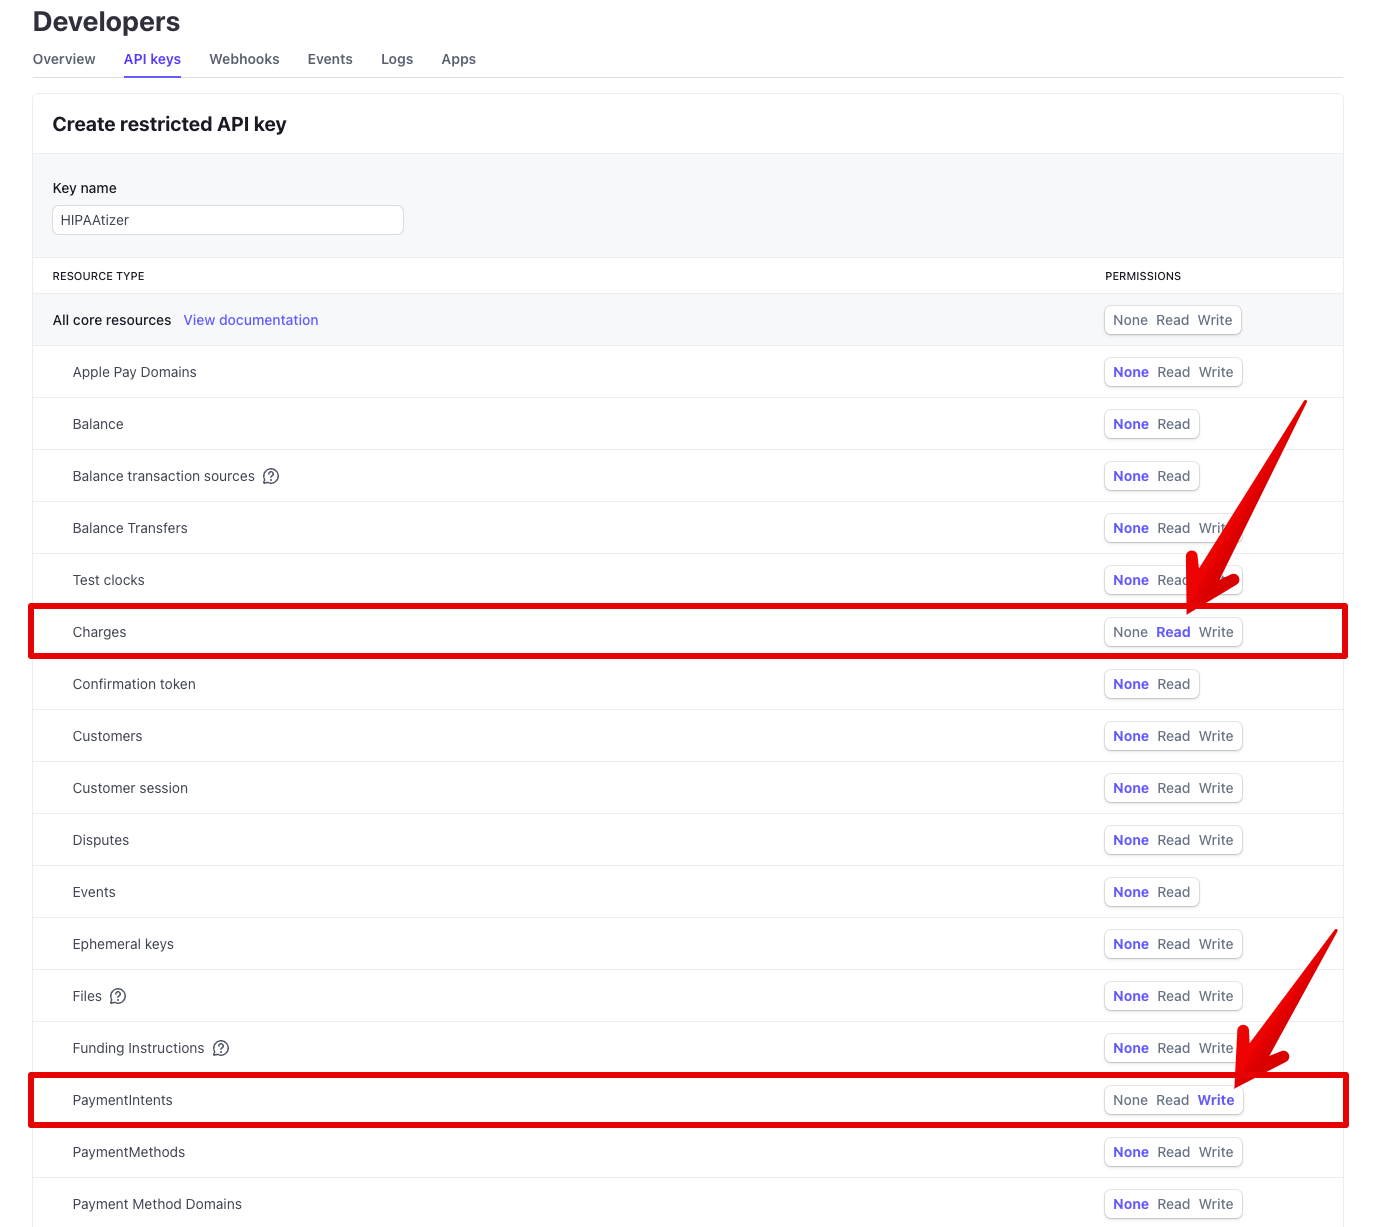Open the View documentation link

click(x=251, y=320)
